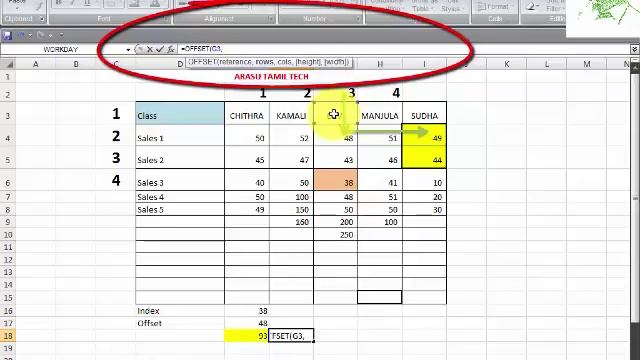The image size is (640, 360).
Task: Open the Number group dialog launcher
Action: point(358,19)
